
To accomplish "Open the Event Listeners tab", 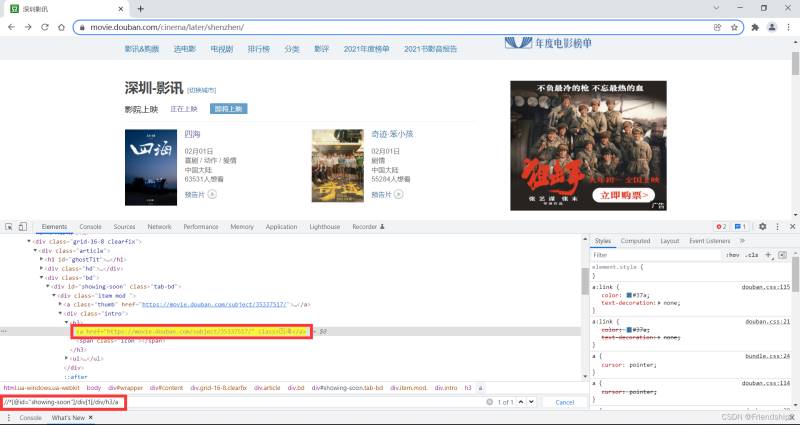I will pyautogui.click(x=710, y=241).
